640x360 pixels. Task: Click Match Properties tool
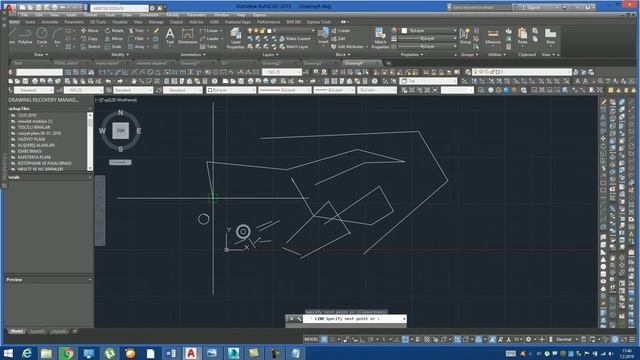[x=380, y=38]
